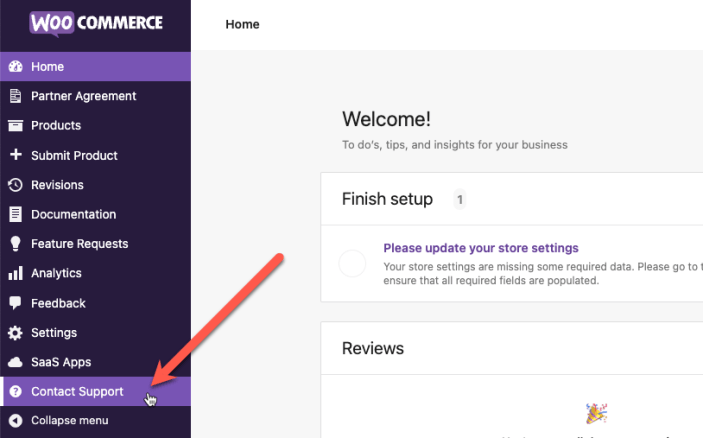Screen dimensions: 703x438
Task: Click the SaaS Apps cloud icon
Action: click(16, 362)
